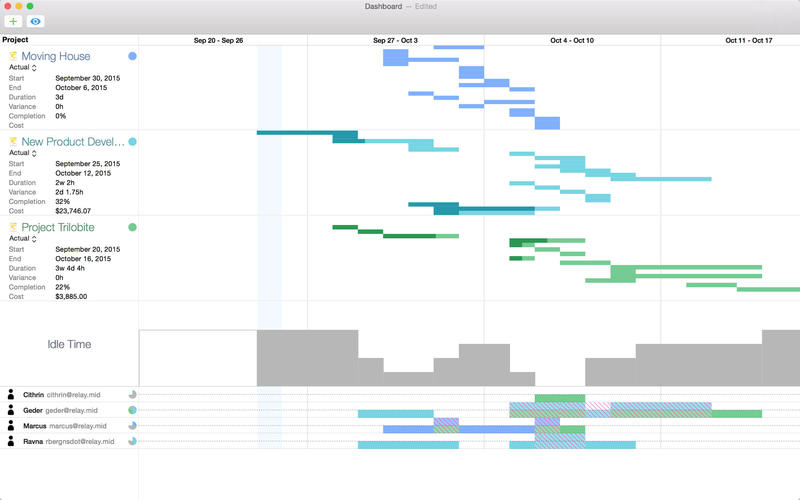Viewport: 800px width, 500px height.
Task: Click Marcus's workload pie chart icon
Action: 132,426
